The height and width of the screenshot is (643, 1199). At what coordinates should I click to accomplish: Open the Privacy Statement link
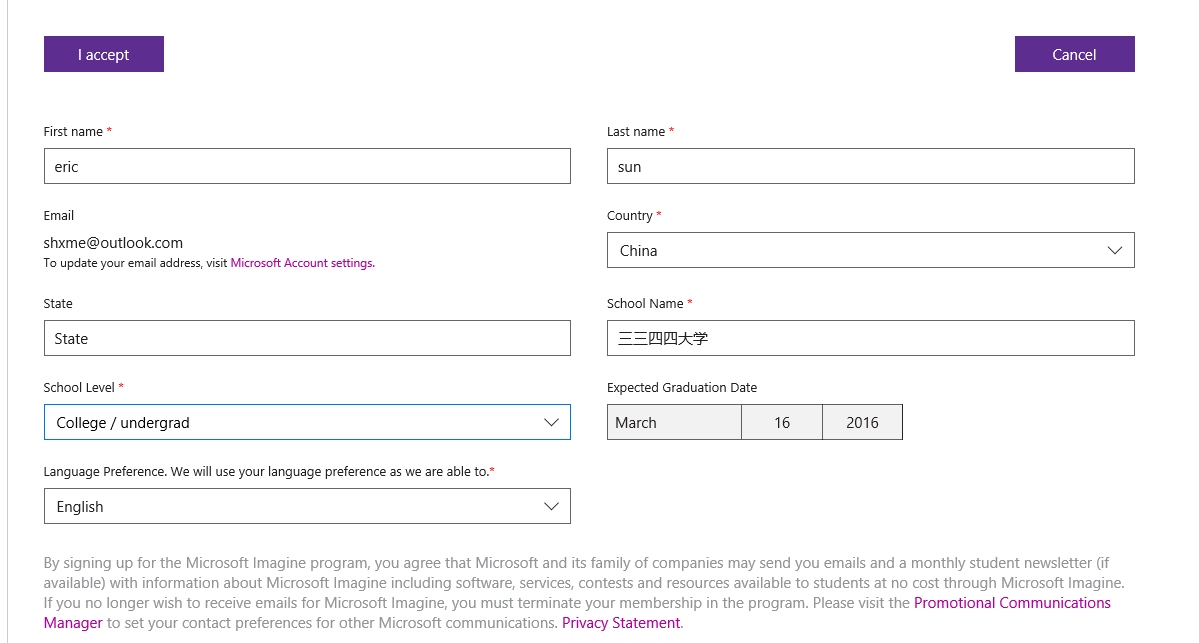click(x=621, y=623)
